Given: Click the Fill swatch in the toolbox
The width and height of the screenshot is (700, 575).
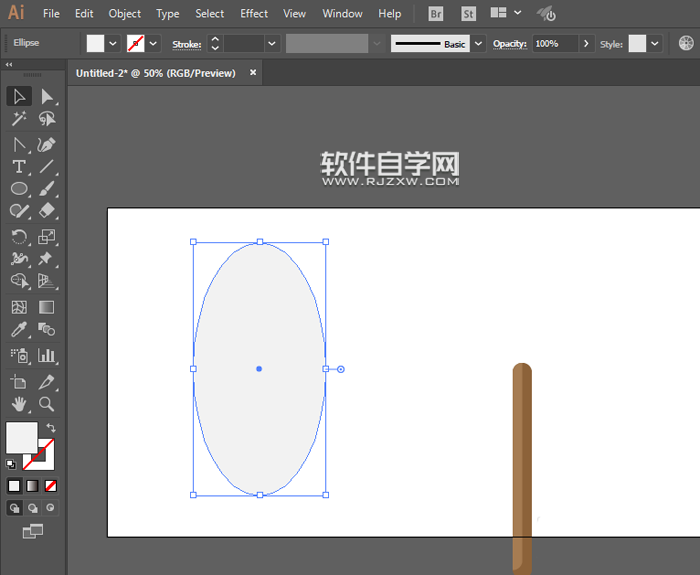Looking at the screenshot, I should pyautogui.click(x=21, y=437).
